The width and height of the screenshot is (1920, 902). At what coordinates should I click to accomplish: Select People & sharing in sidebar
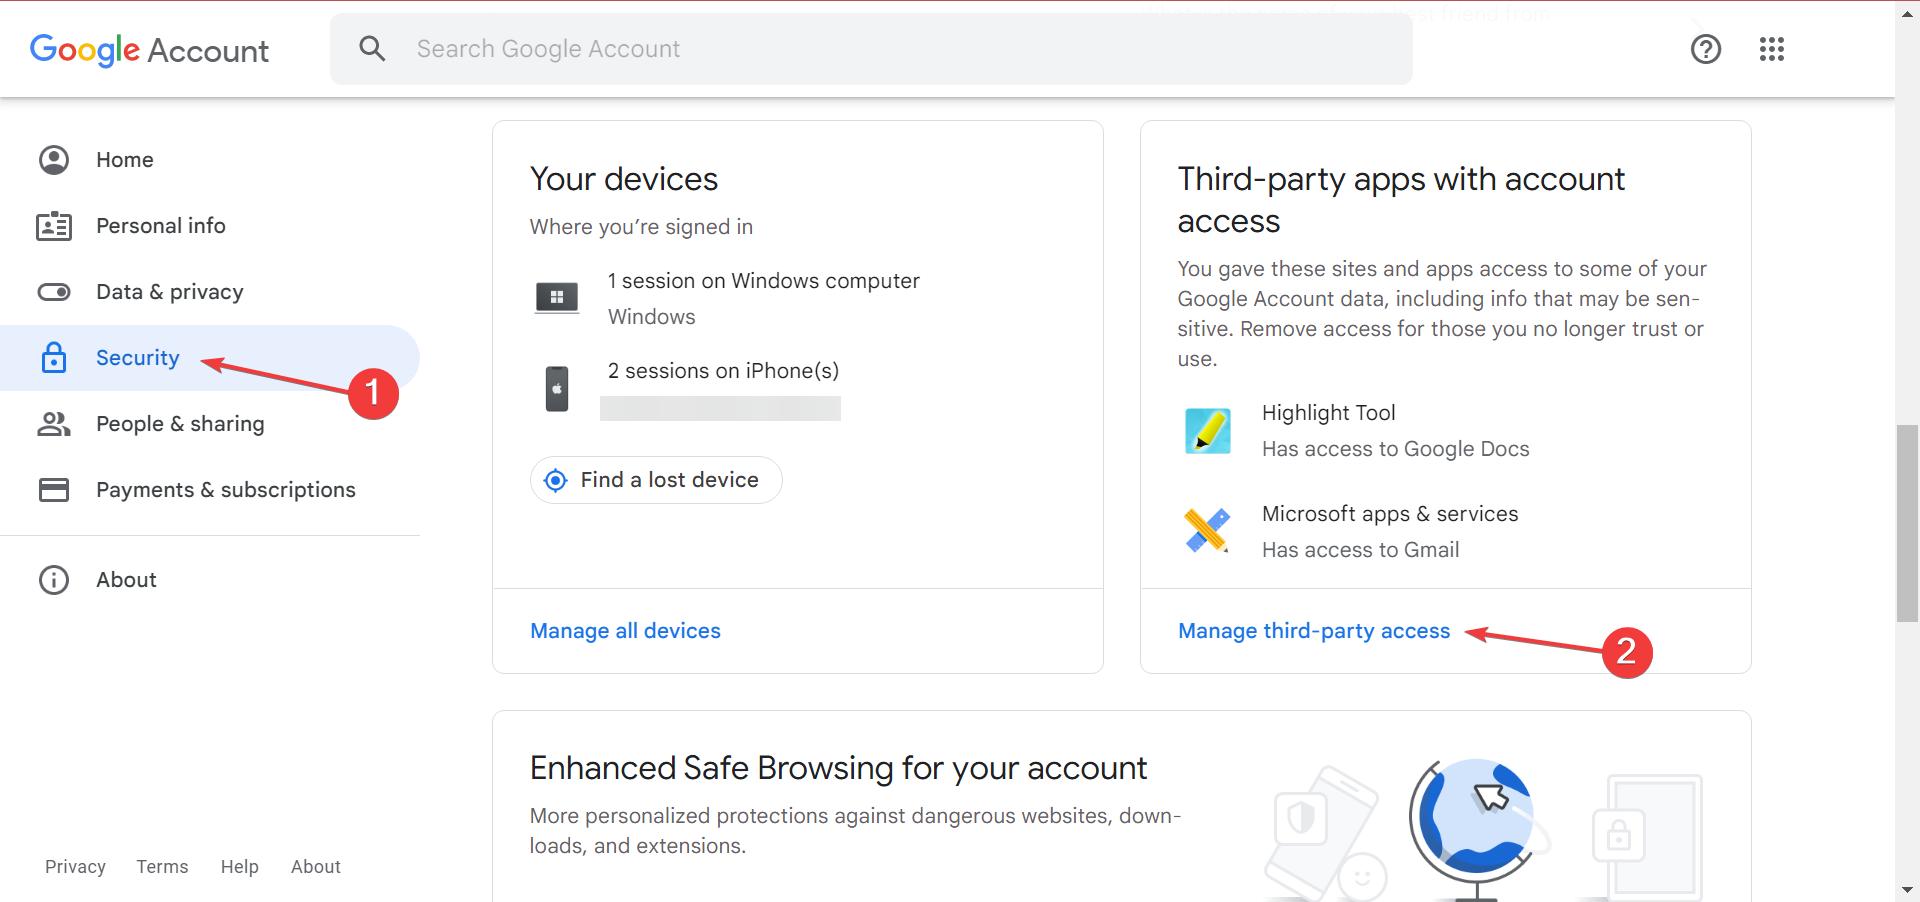coord(180,424)
